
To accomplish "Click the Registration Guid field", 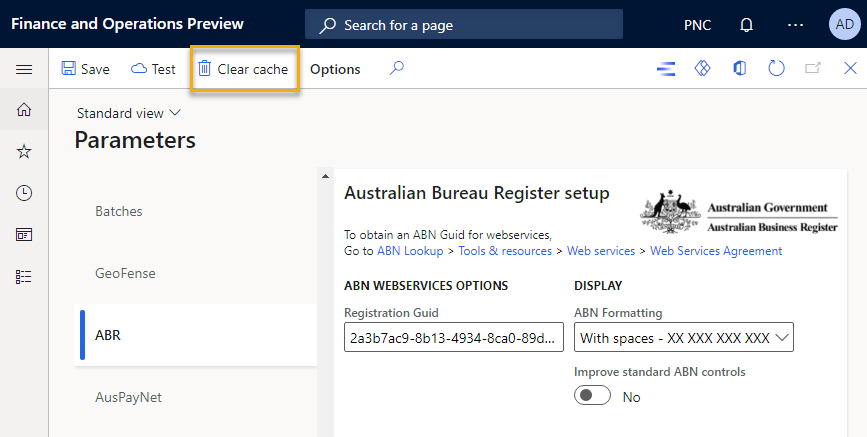I will 454,337.
